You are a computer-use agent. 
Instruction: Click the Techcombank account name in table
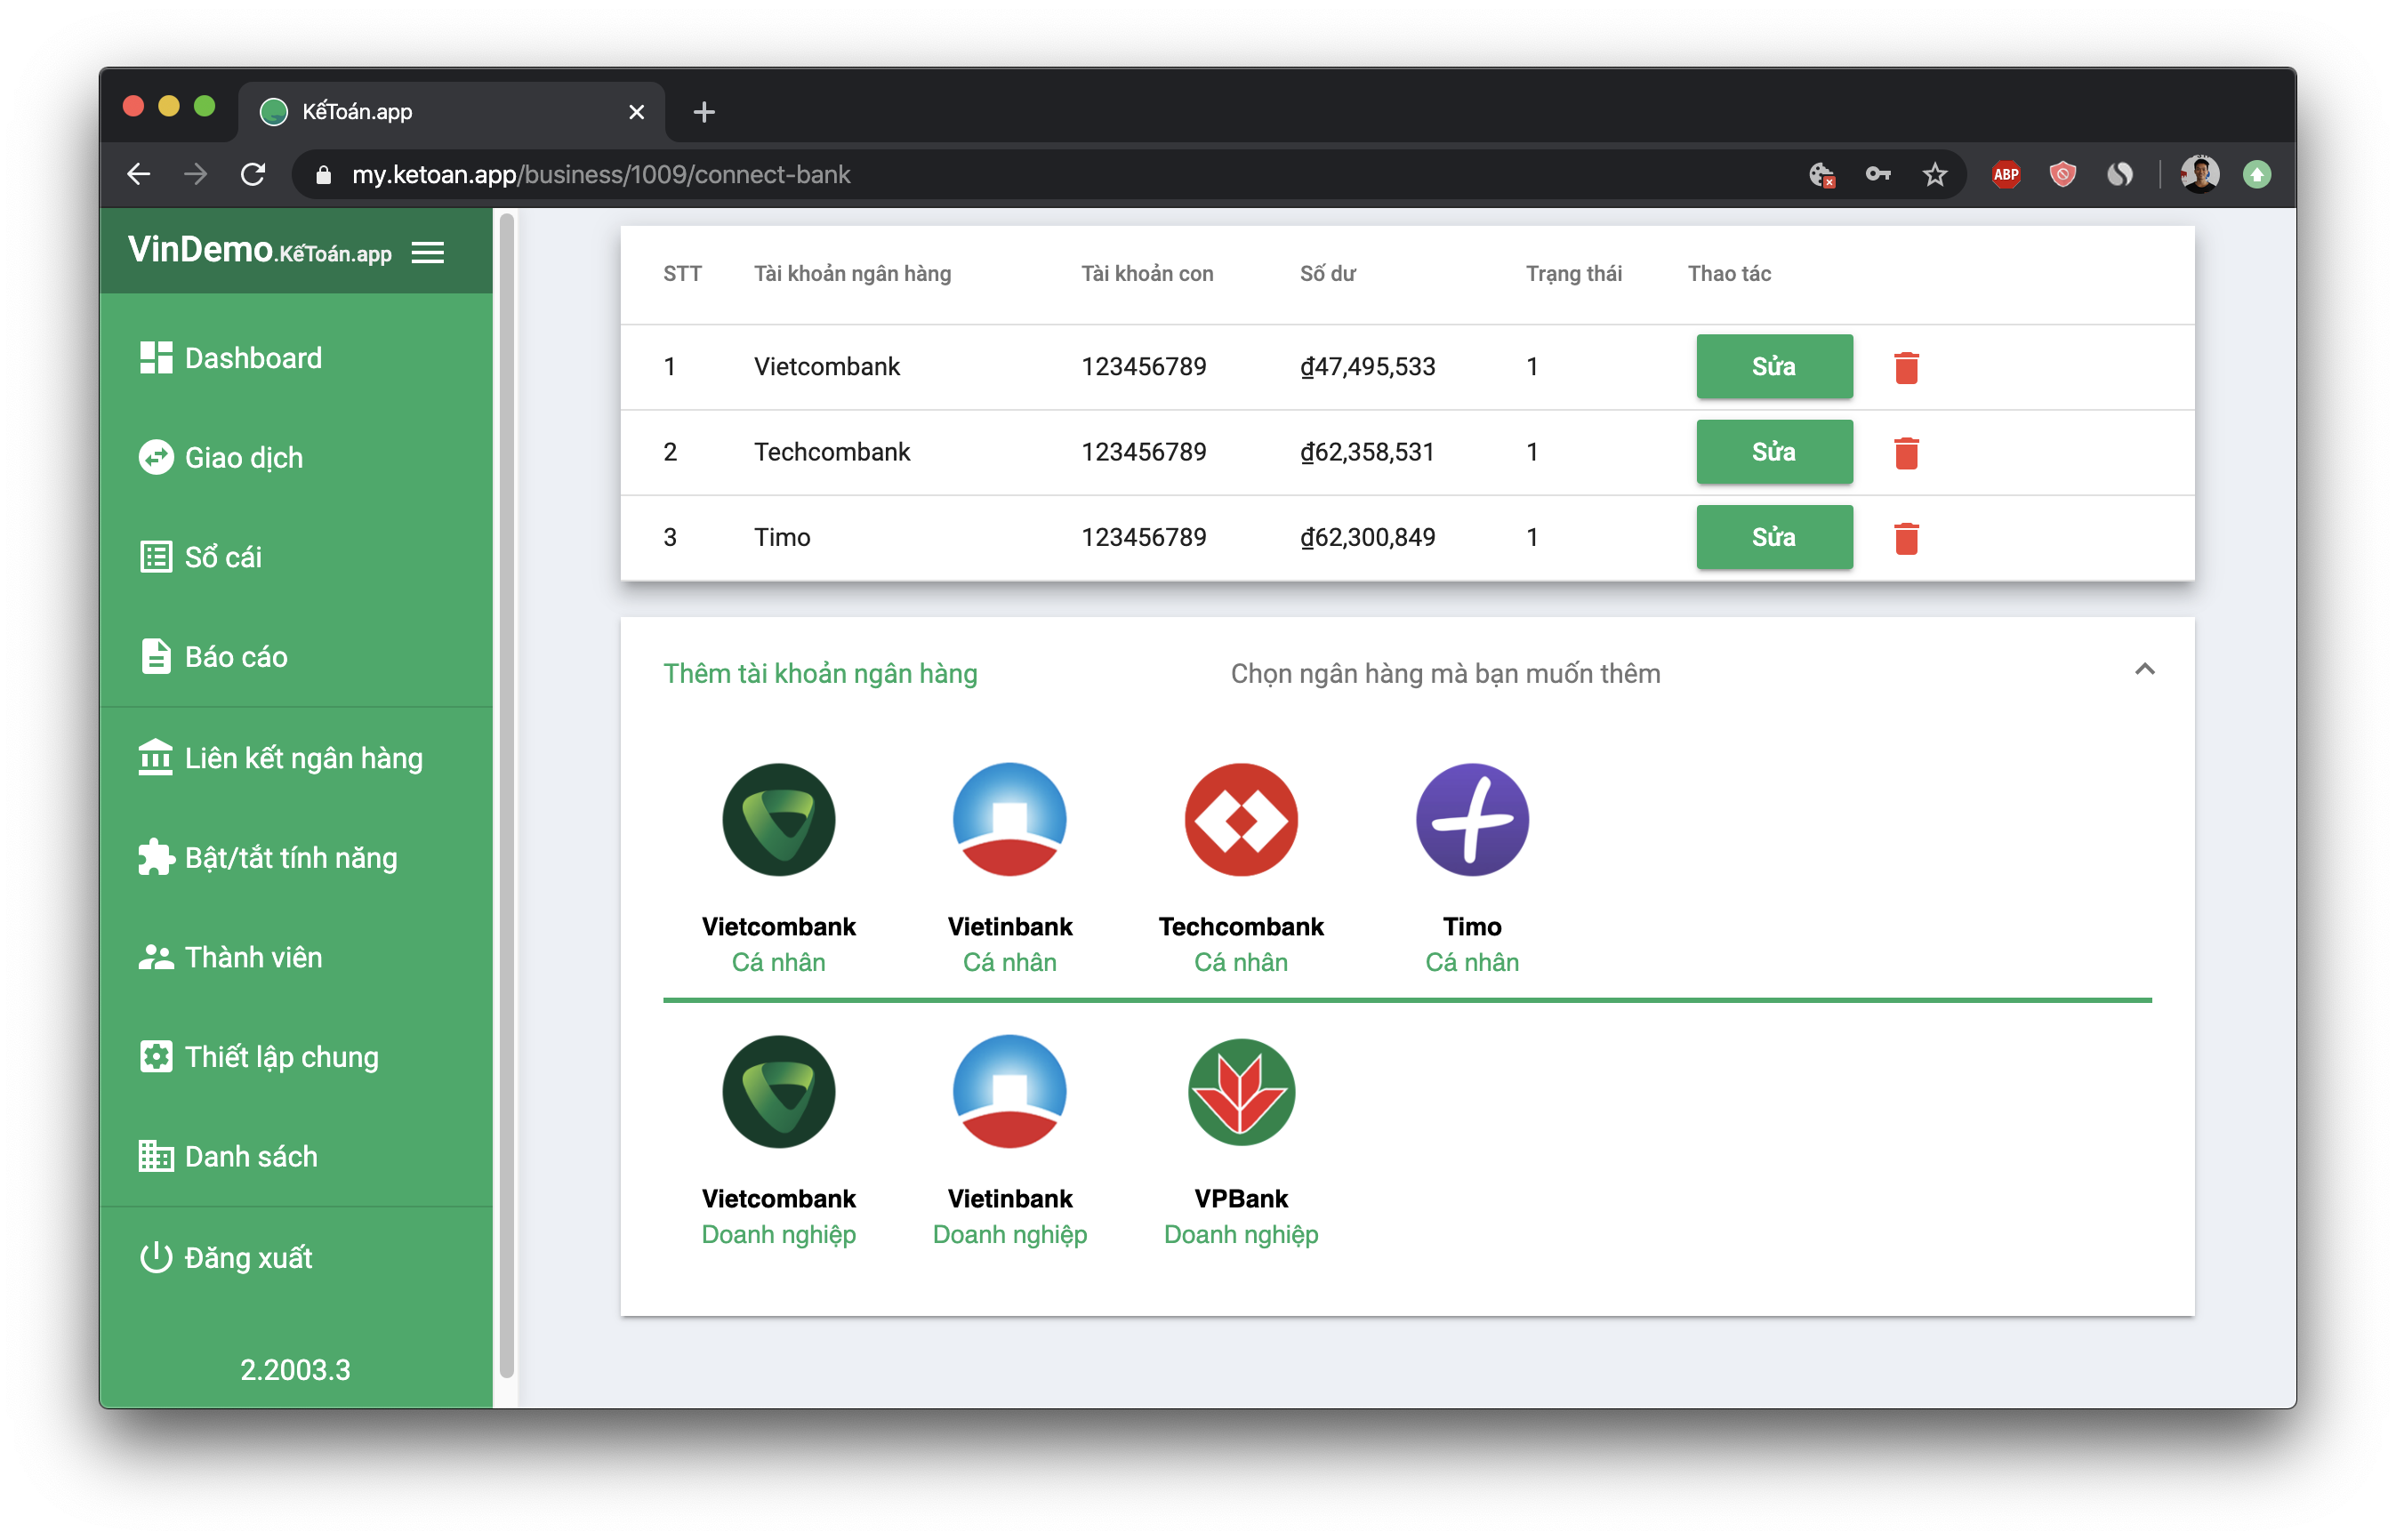pyautogui.click(x=832, y=452)
